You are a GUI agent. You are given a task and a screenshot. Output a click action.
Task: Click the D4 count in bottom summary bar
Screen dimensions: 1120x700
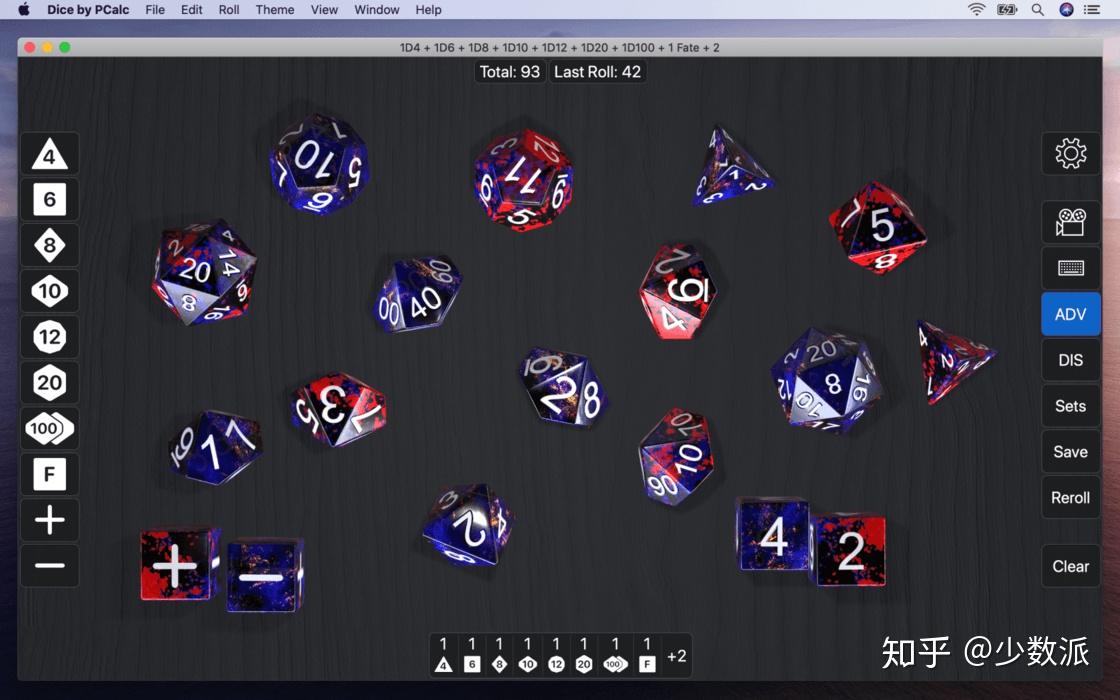[444, 655]
